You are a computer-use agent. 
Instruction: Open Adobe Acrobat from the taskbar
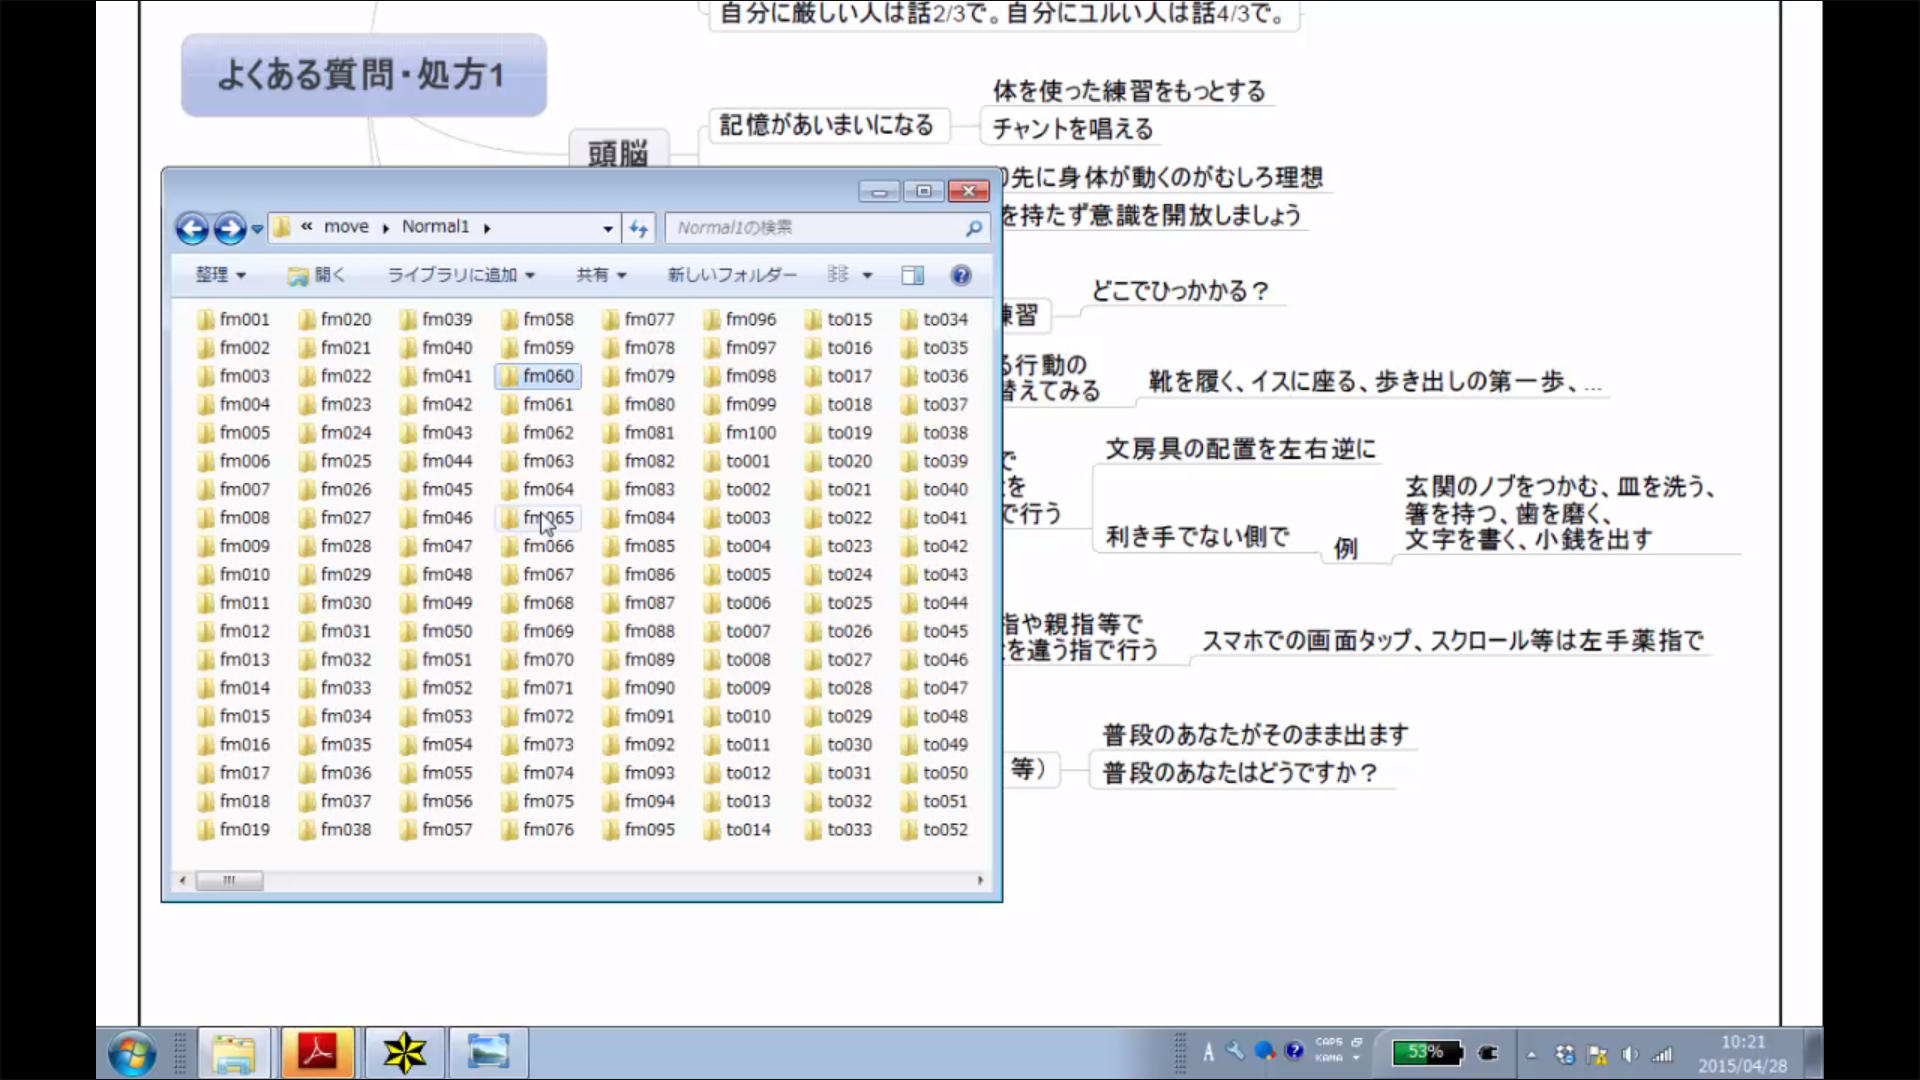[x=318, y=1053]
